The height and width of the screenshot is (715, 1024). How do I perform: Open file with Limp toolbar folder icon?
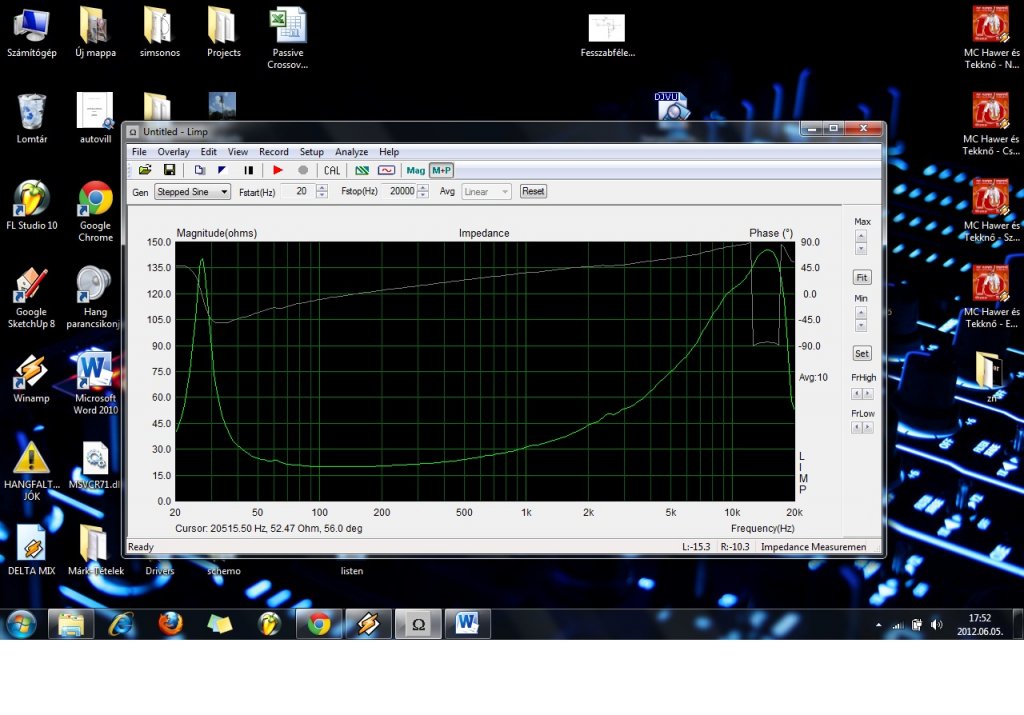point(145,170)
